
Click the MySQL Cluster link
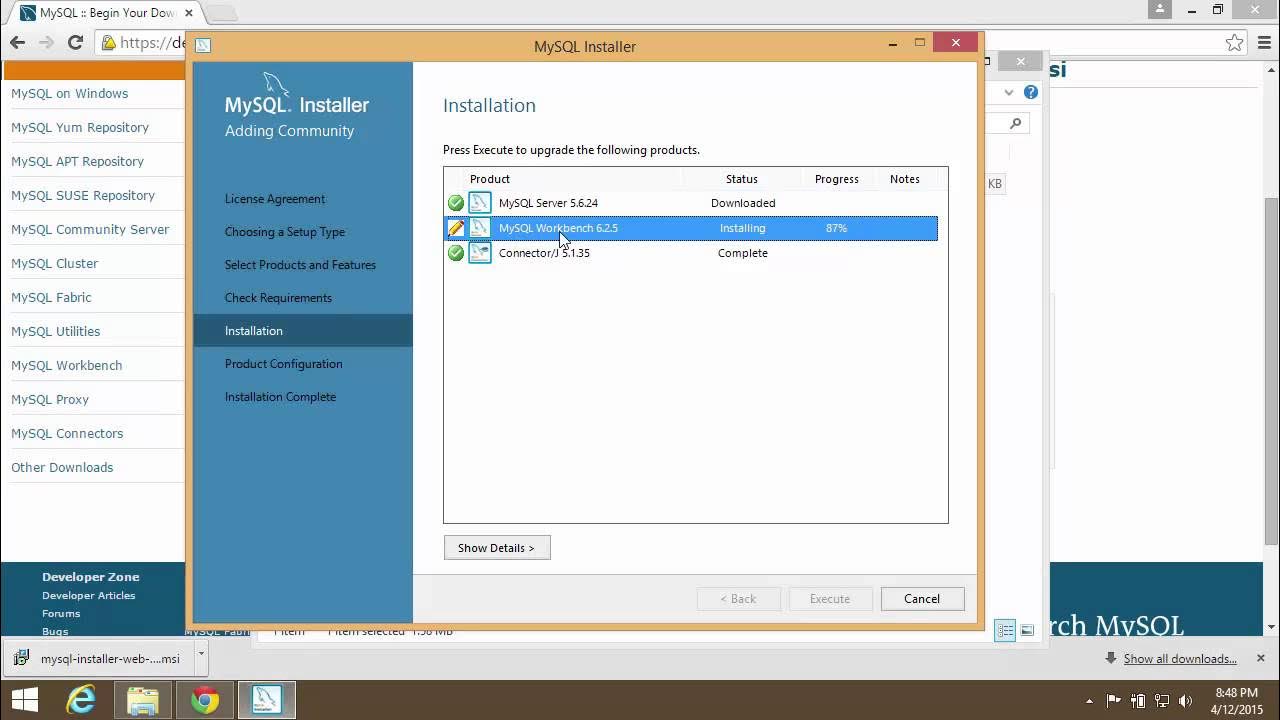coord(54,264)
